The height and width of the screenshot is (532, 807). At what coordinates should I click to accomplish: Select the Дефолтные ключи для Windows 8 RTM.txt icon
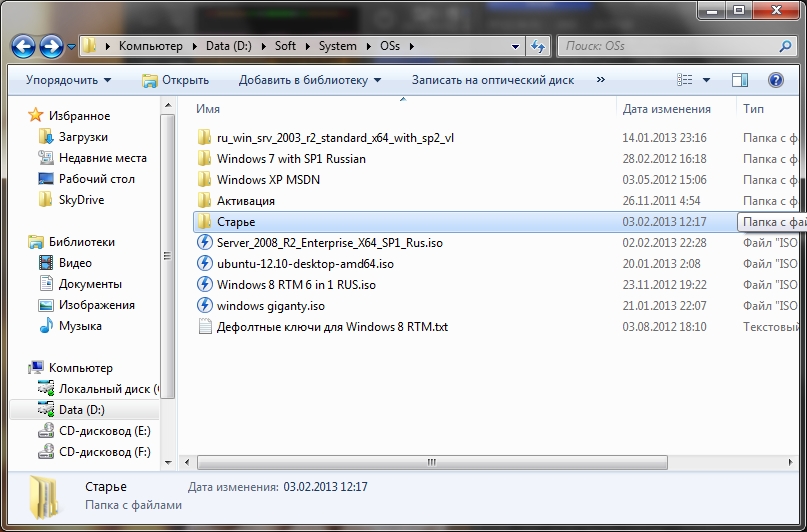[x=205, y=327]
